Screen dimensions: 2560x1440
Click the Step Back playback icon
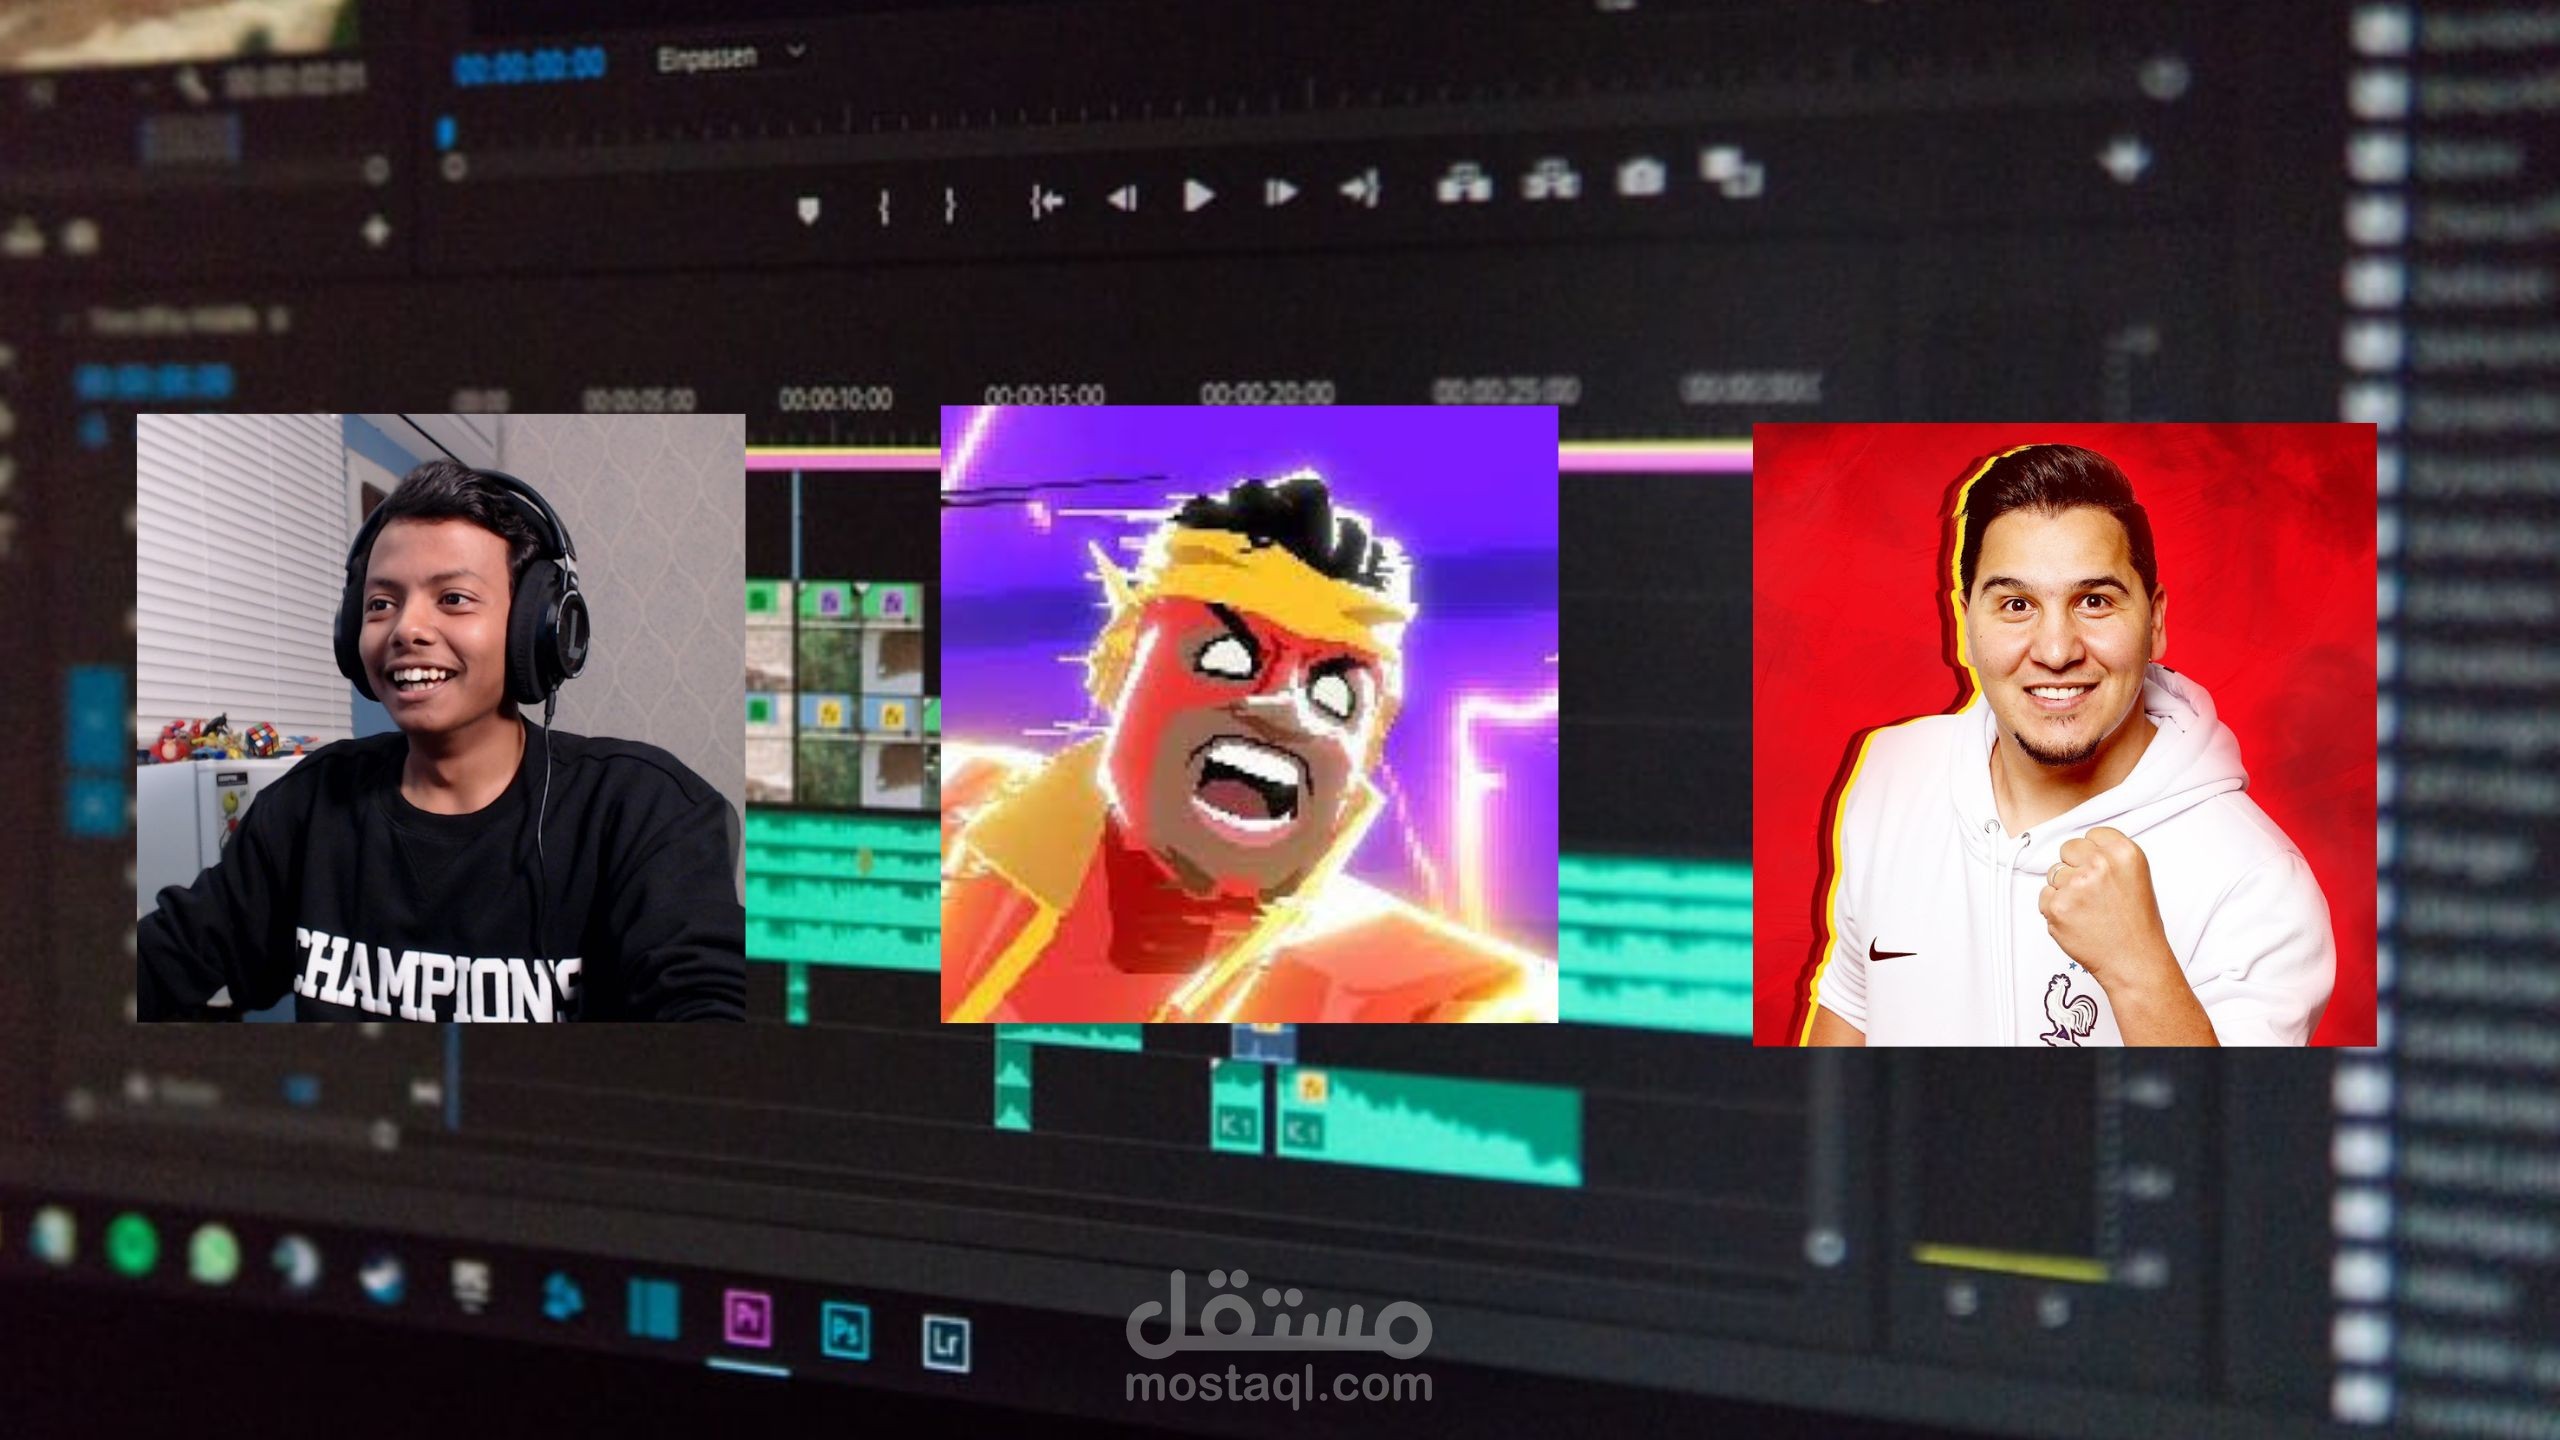click(x=1123, y=200)
